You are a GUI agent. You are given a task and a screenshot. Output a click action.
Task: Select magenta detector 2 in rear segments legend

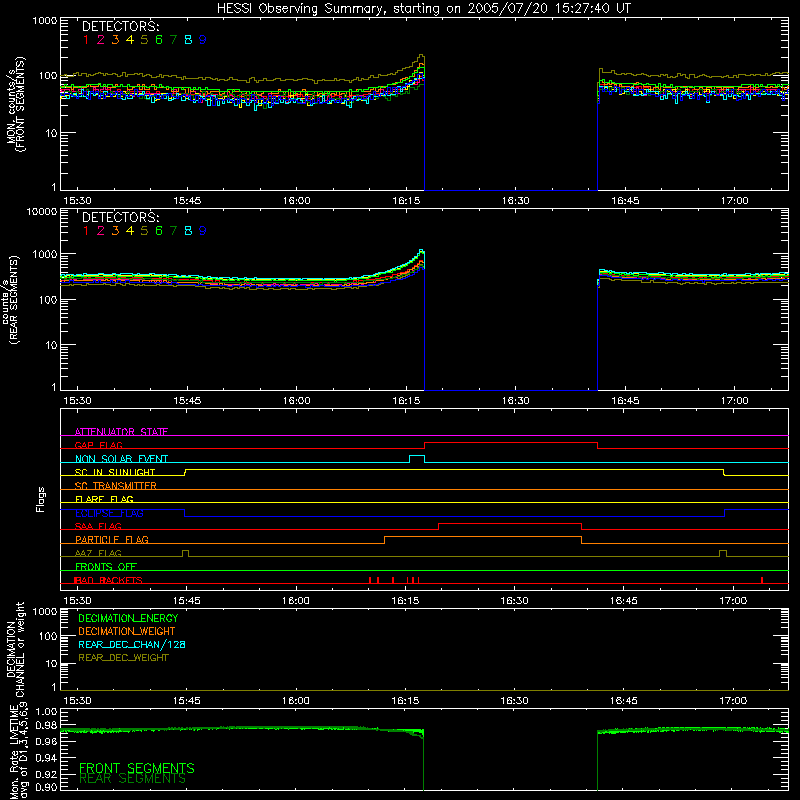[101, 231]
